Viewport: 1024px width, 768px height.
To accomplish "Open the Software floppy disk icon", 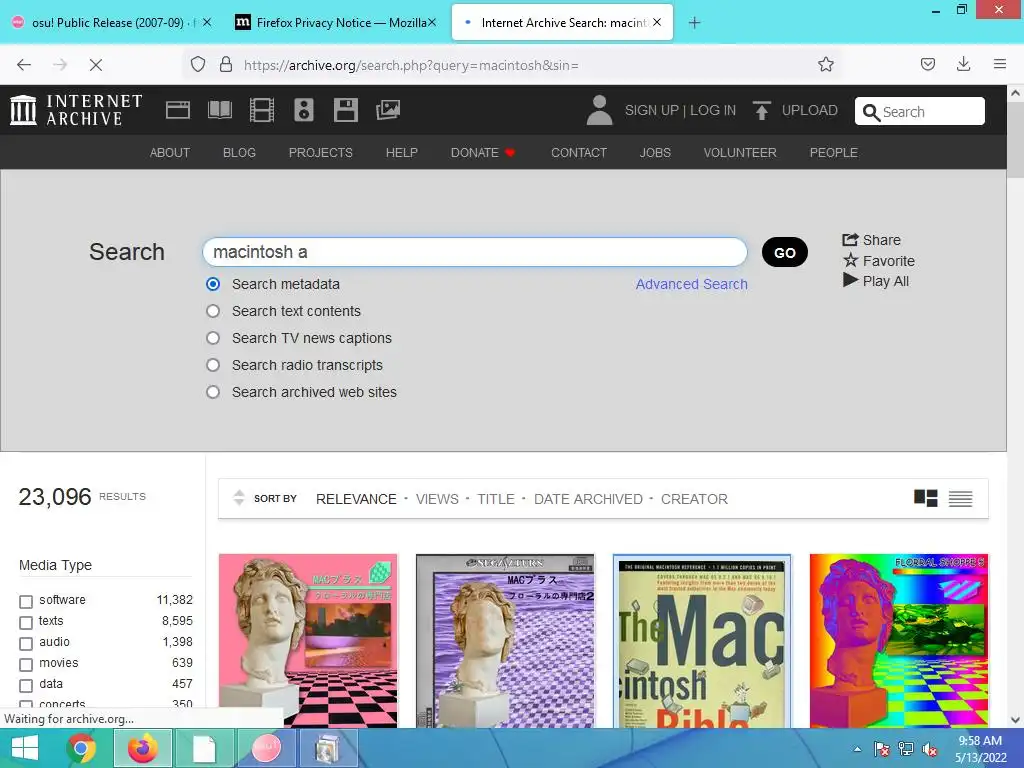I will [x=345, y=110].
